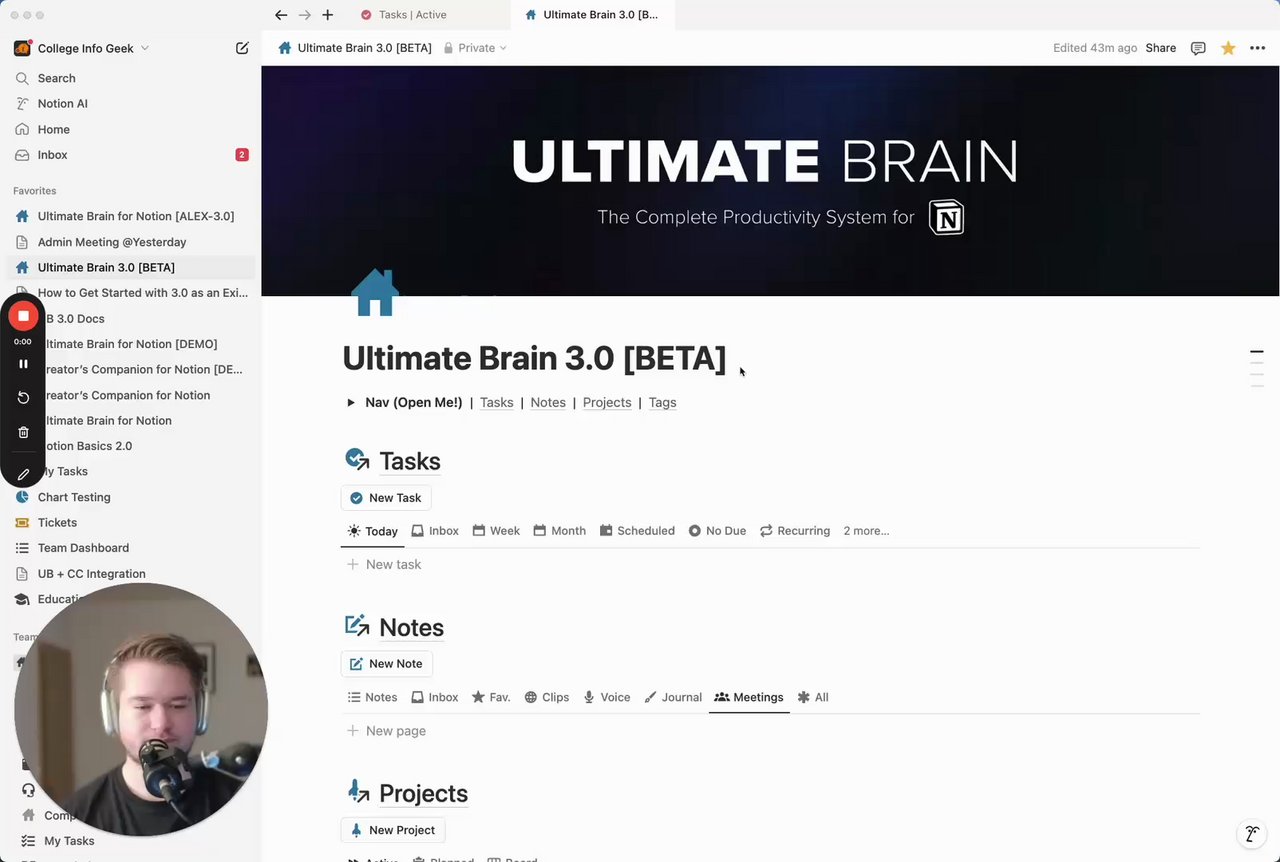Restart recording with the undo arrow
The image size is (1280, 862).
23,398
